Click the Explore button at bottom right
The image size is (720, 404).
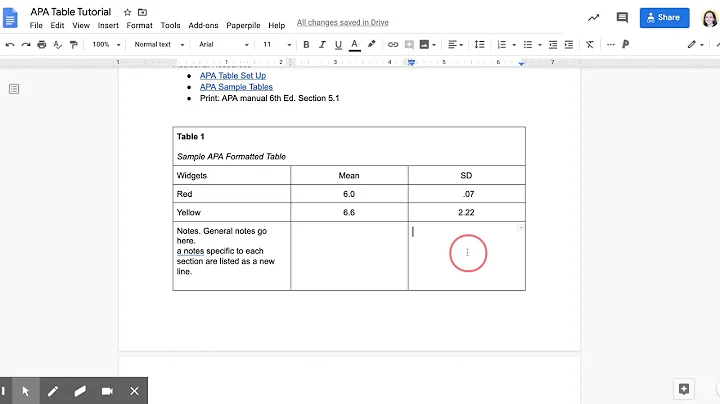pos(684,389)
